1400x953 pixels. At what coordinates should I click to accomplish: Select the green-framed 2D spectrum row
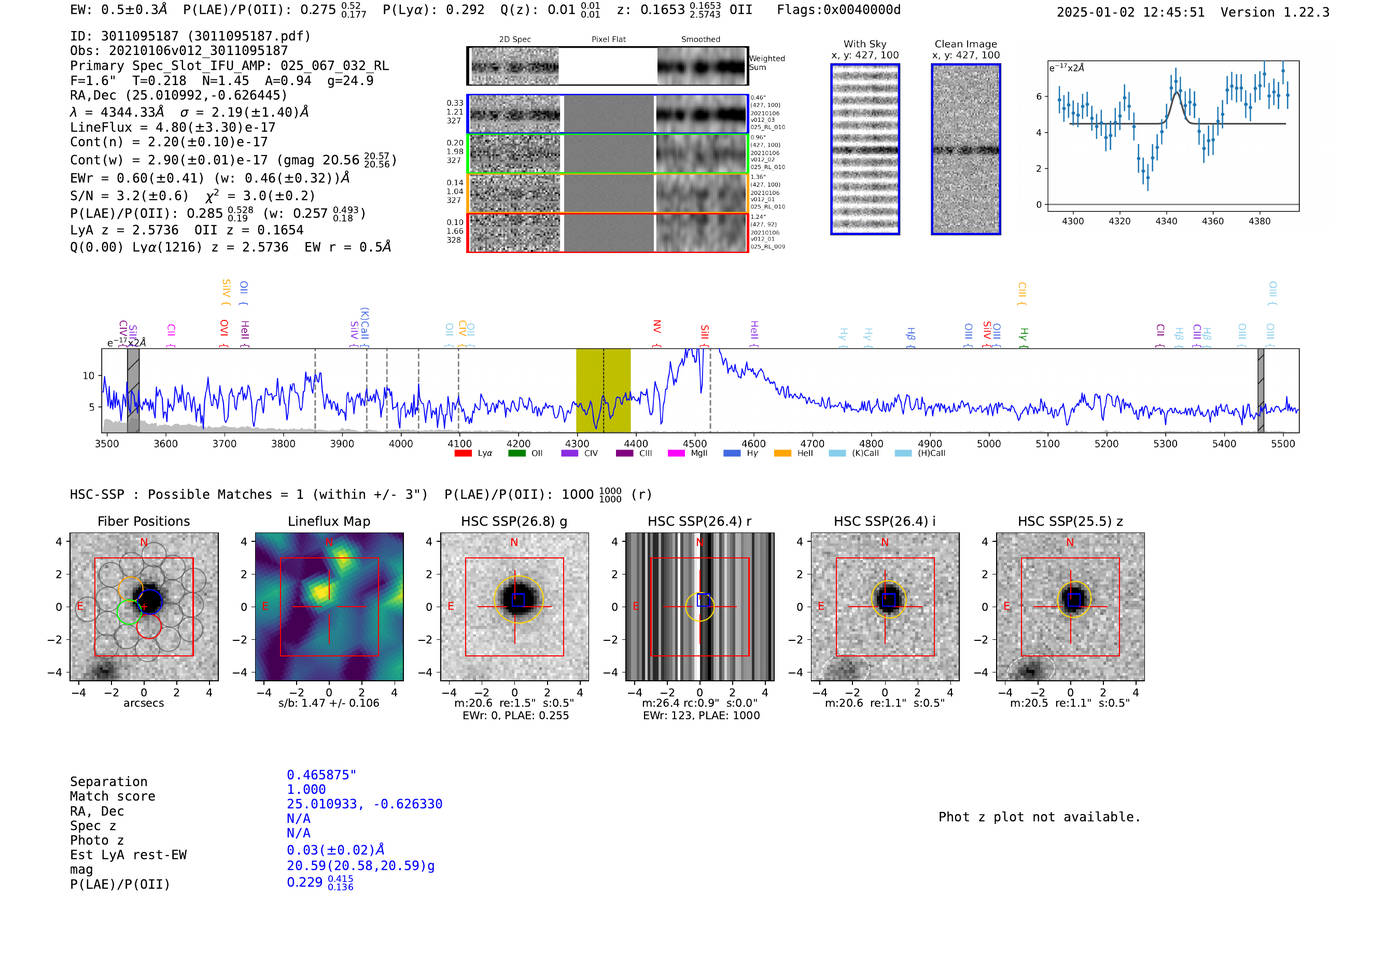tap(608, 154)
